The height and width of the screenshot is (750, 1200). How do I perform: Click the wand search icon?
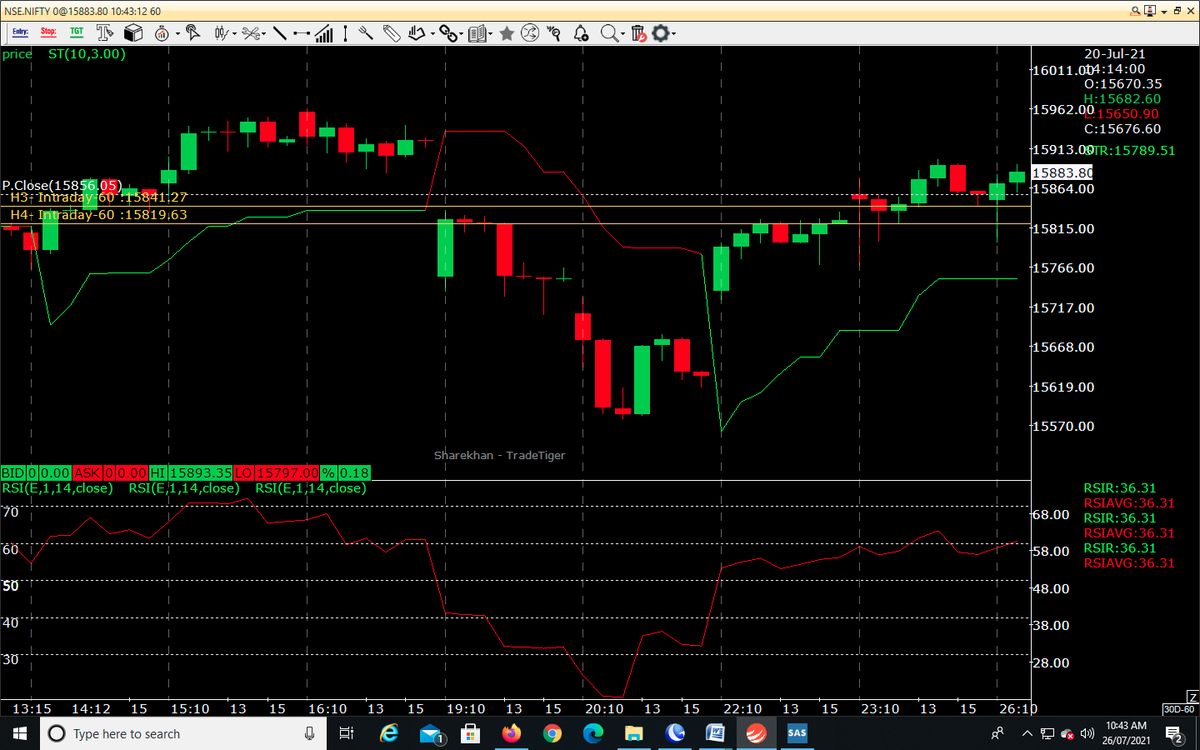[553, 33]
